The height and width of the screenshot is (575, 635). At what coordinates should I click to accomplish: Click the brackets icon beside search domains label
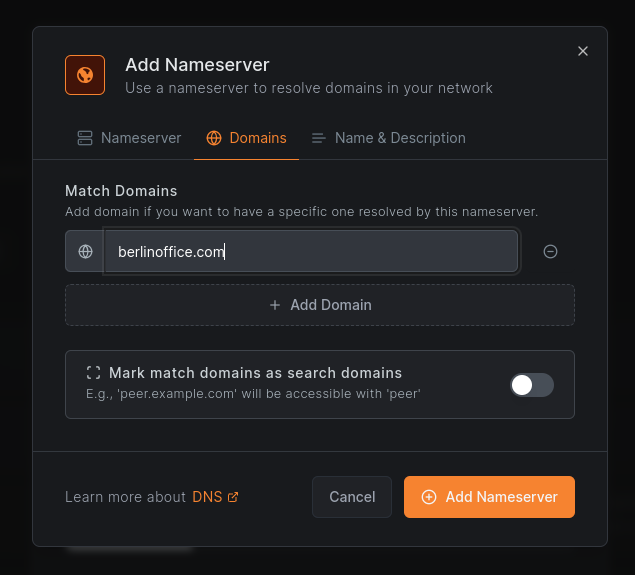pos(93,372)
